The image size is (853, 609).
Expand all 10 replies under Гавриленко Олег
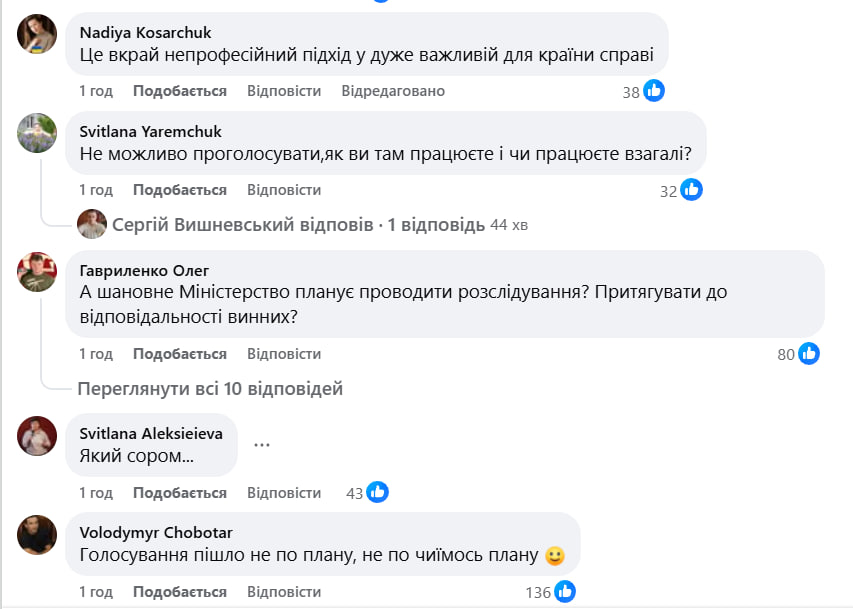pos(210,388)
